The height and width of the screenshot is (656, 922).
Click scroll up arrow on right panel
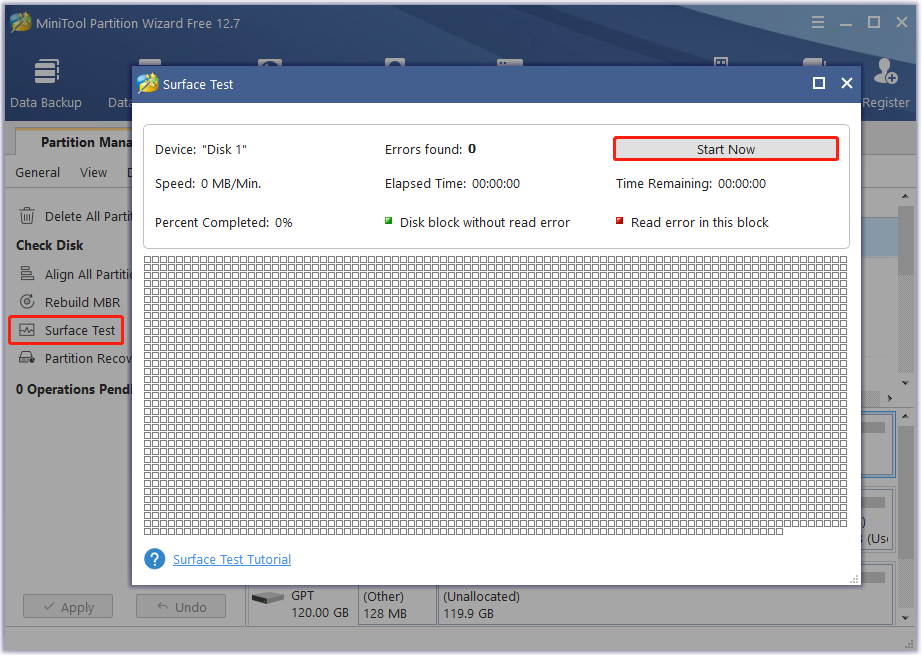click(x=906, y=196)
